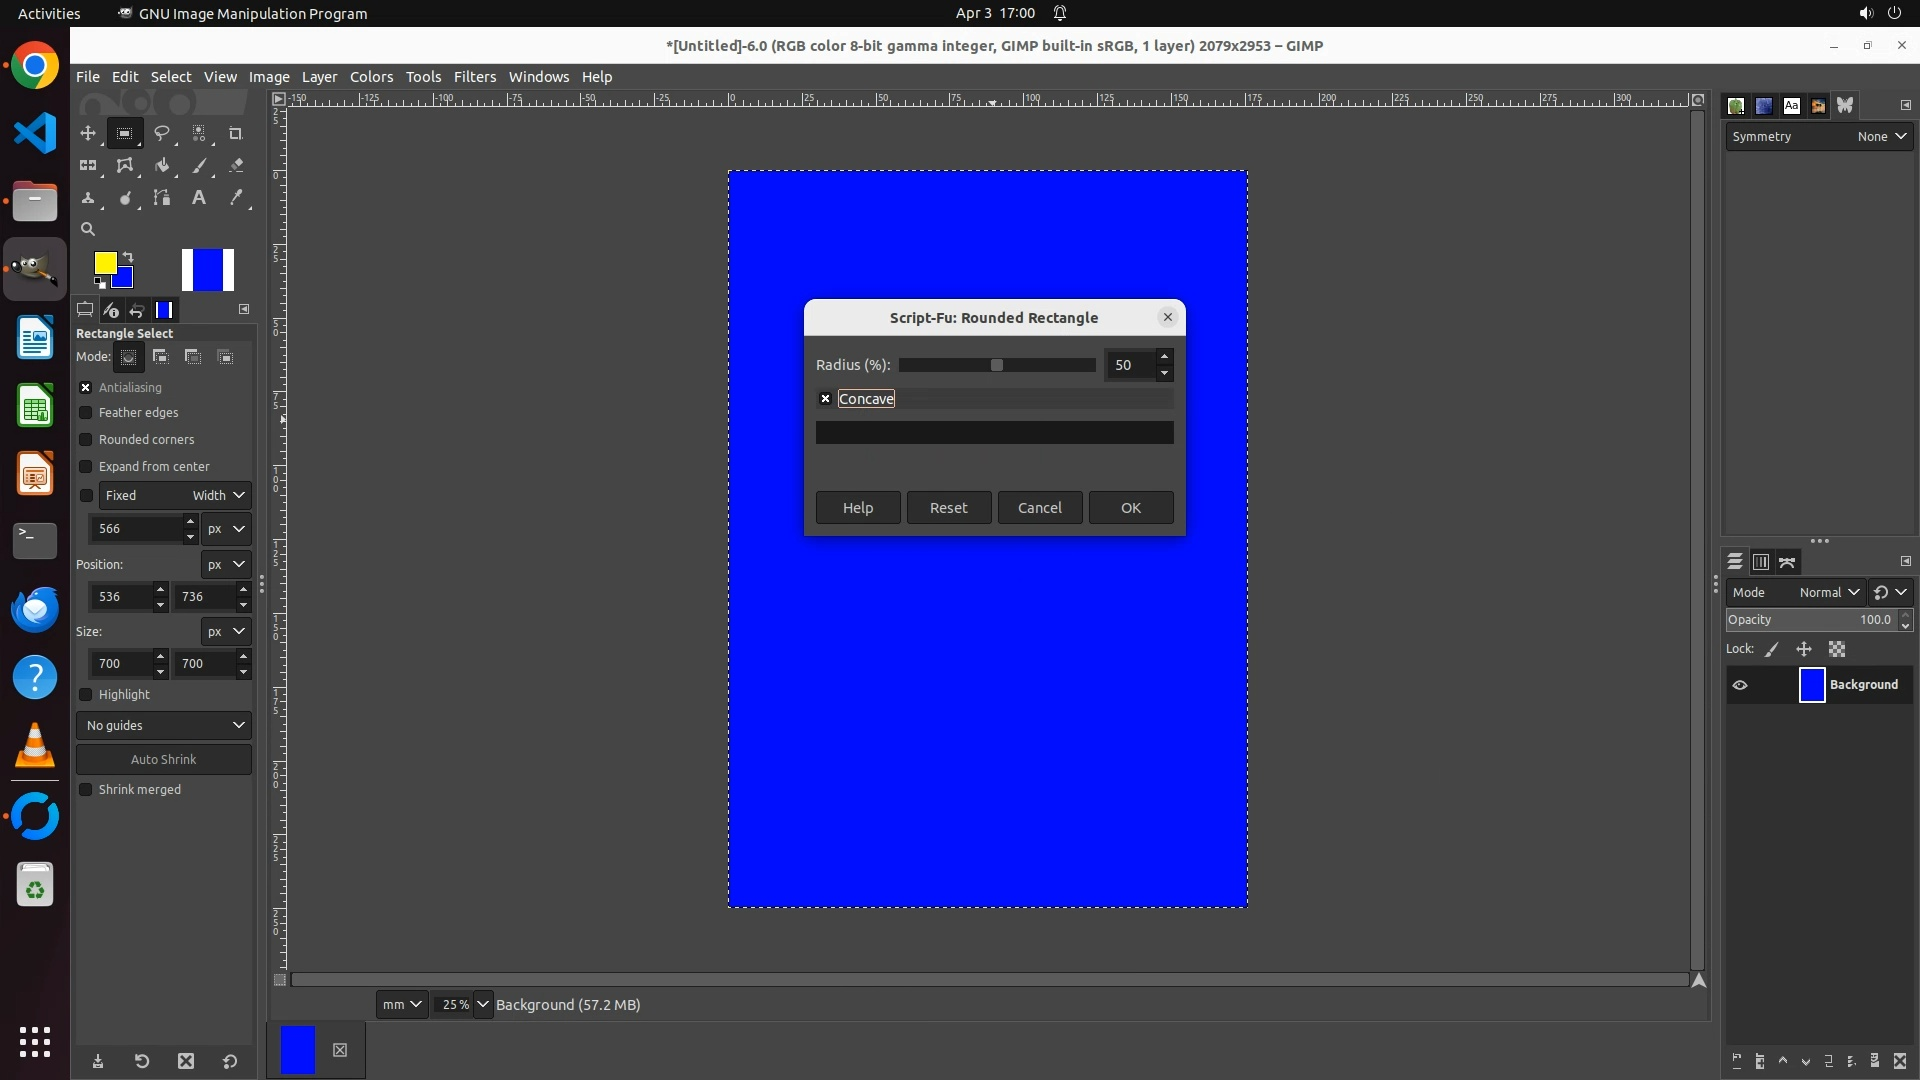Hide the Background layer with eye icon
This screenshot has width=1920, height=1080.
[x=1740, y=685]
